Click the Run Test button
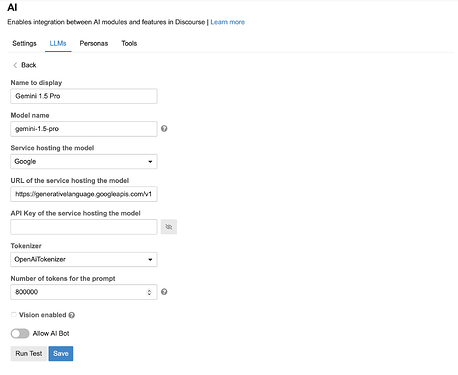The height and width of the screenshot is (375, 458). click(29, 354)
